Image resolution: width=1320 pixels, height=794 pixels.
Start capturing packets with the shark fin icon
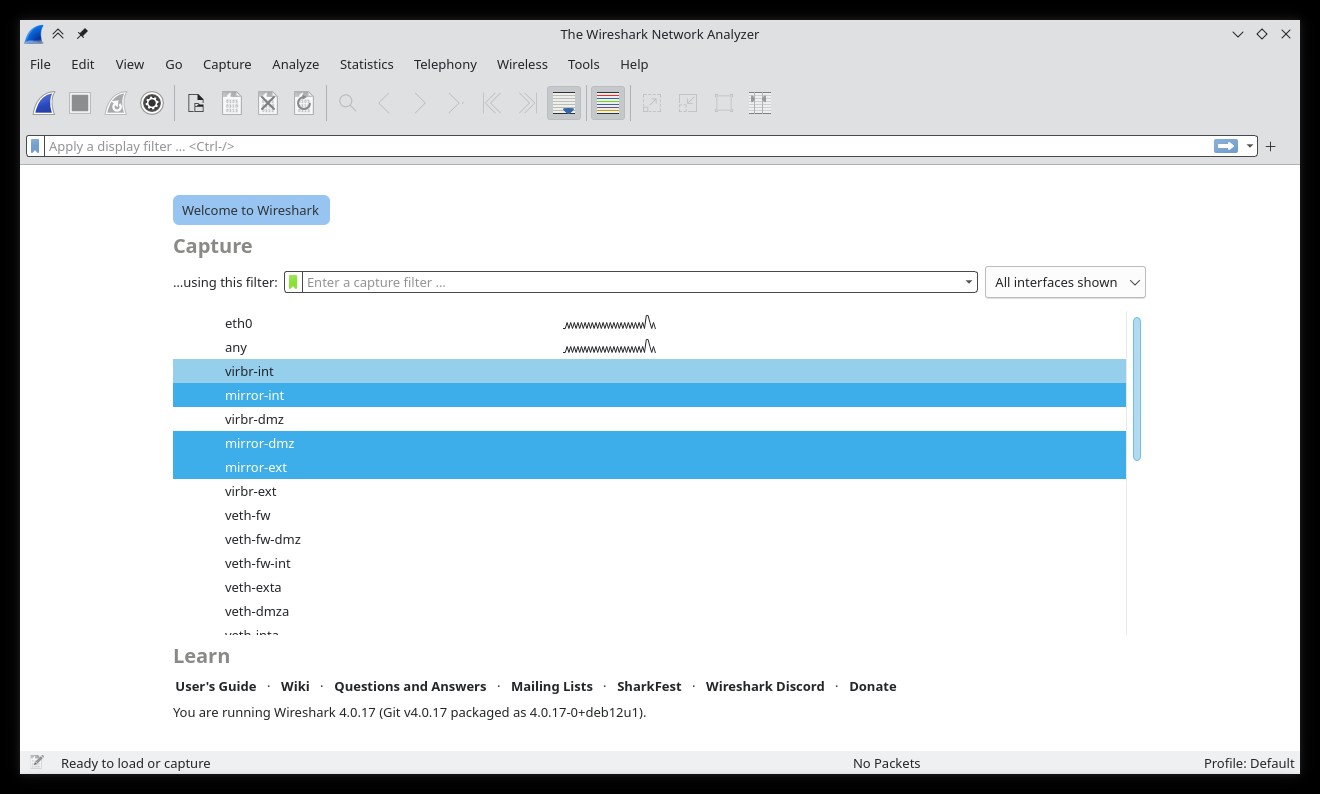coord(44,103)
